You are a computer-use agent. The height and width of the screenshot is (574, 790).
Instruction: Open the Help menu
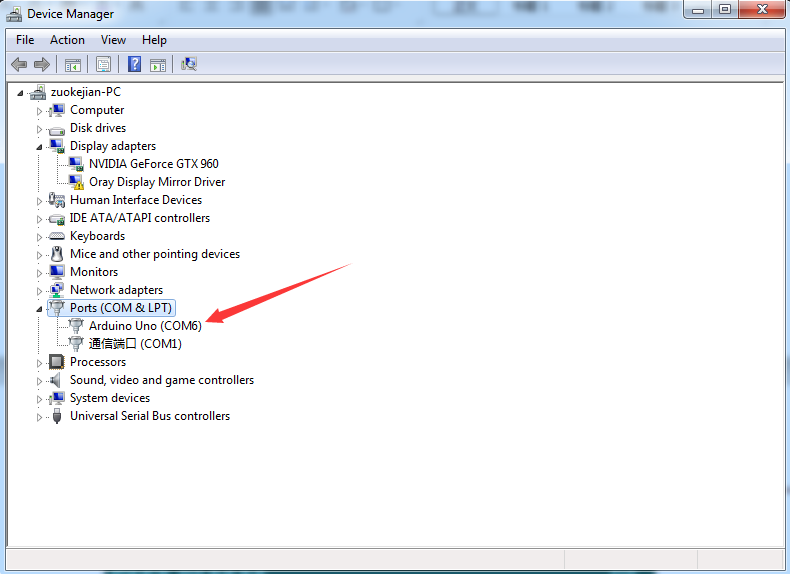pyautogui.click(x=154, y=40)
